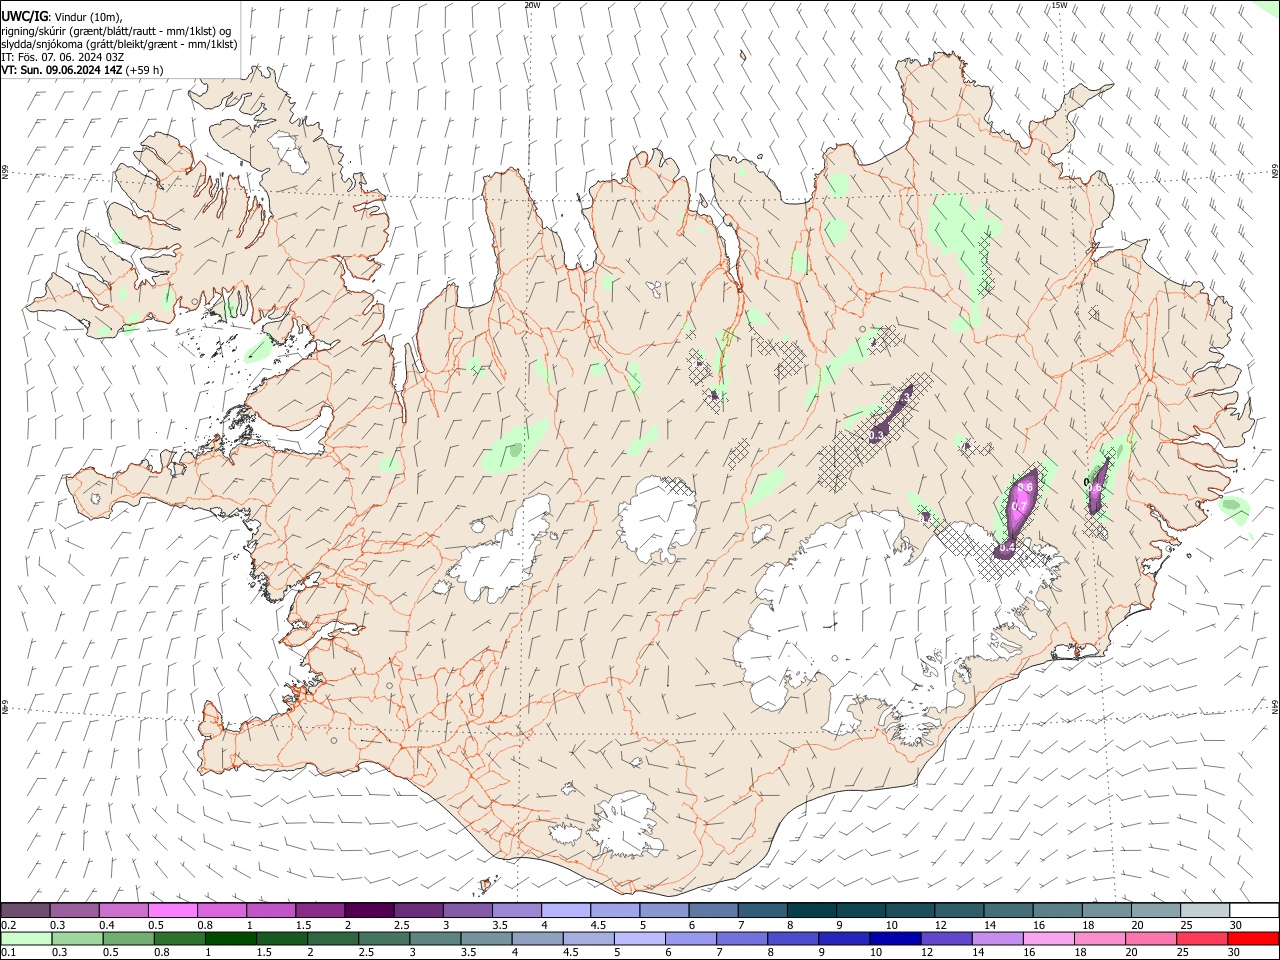Pick the 0.8–1 swatch in the green rain scale
The image size is (1280, 960).
click(181, 939)
